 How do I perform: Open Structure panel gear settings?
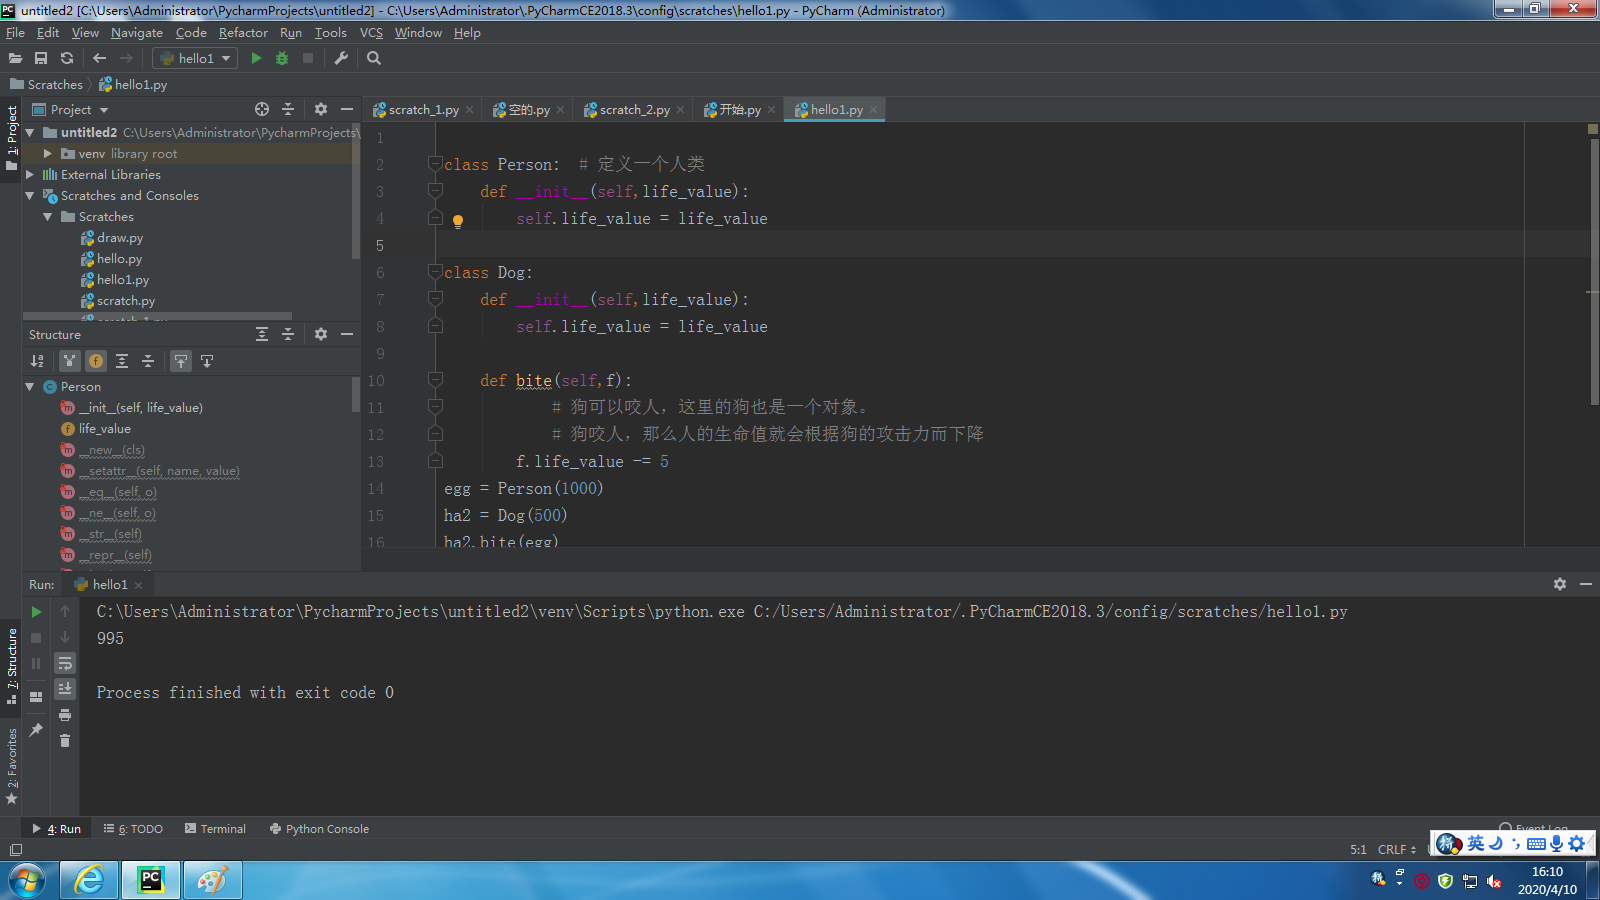tap(321, 334)
